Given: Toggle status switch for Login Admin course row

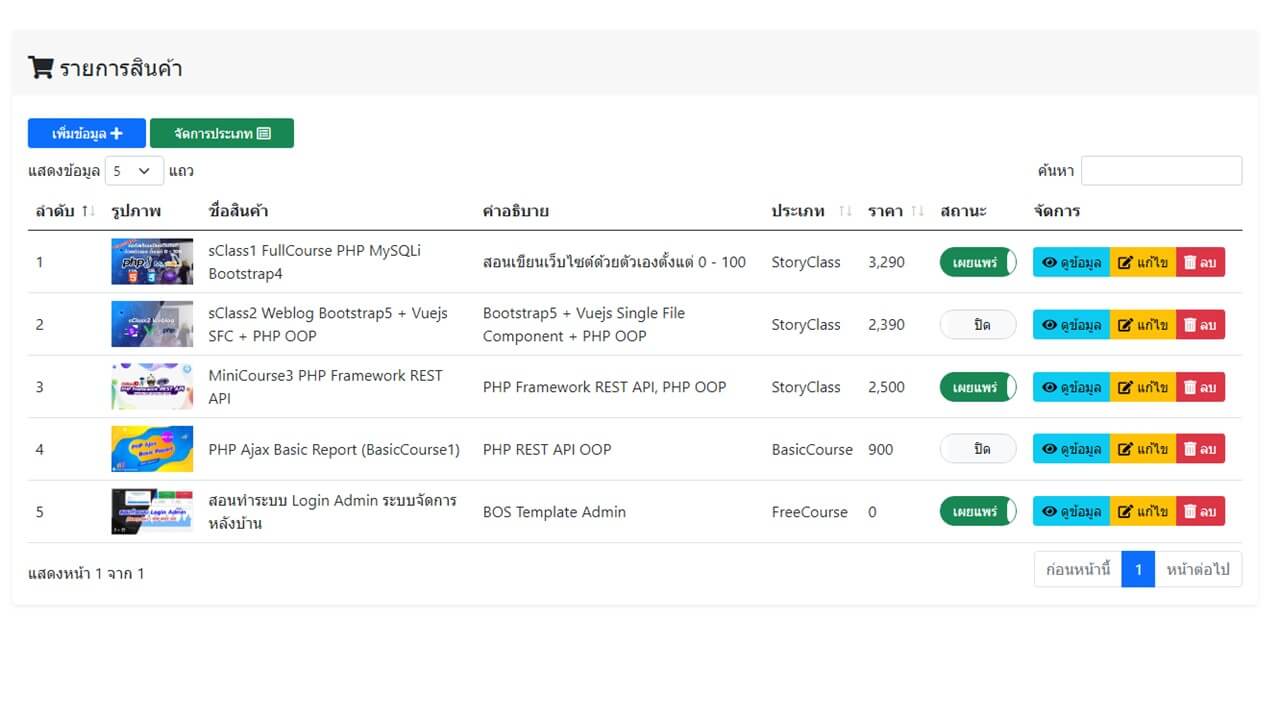Looking at the screenshot, I should pos(978,511).
